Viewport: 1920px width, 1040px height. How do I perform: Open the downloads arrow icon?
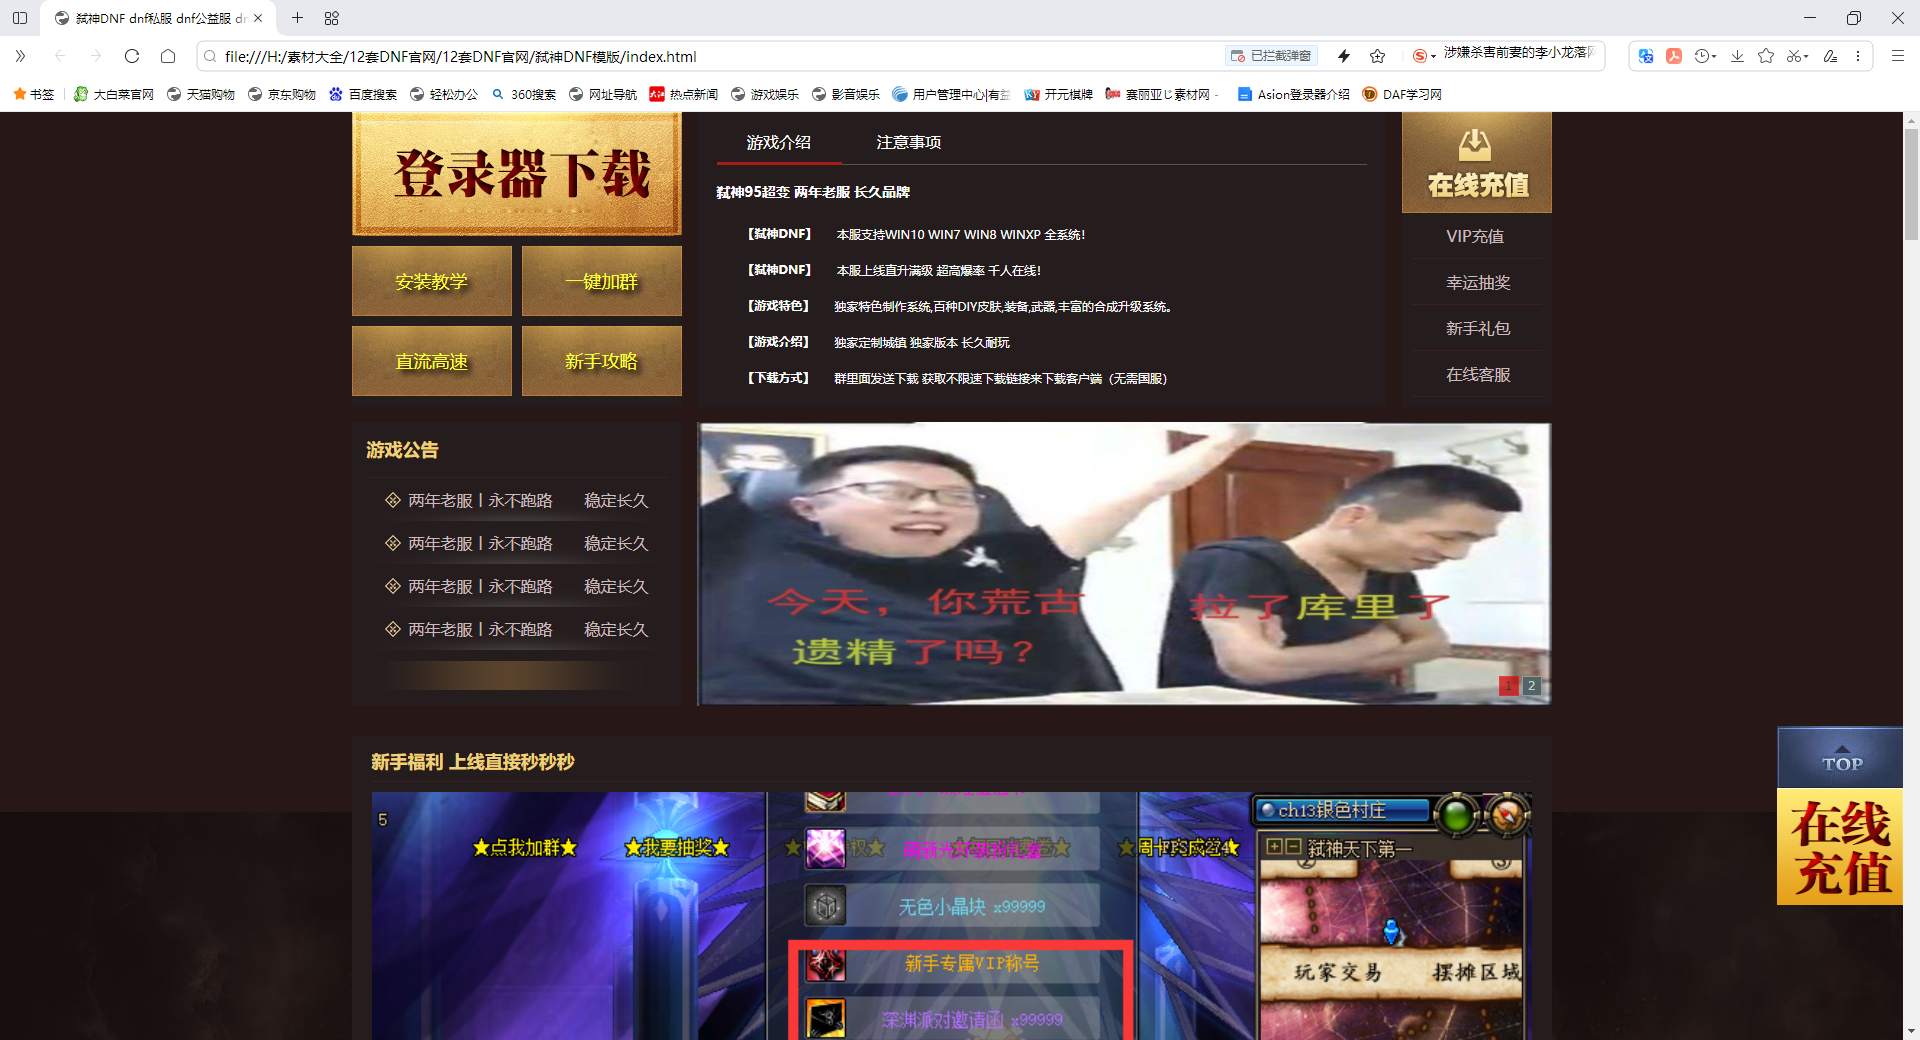(1738, 56)
